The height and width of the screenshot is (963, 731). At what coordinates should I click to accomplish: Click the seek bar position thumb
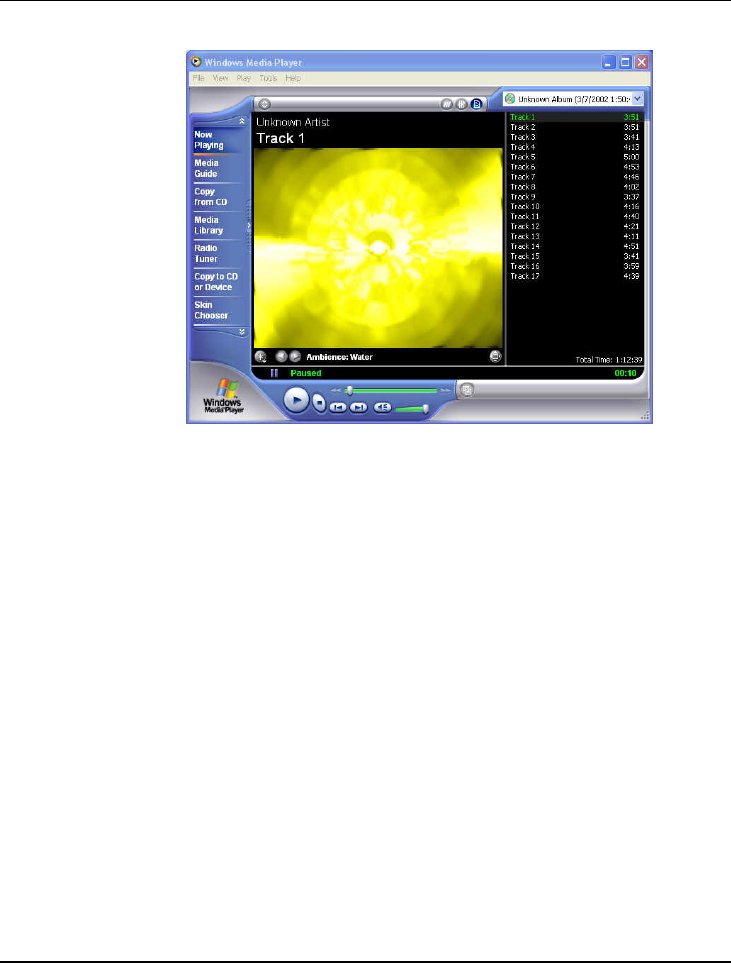coord(350,390)
